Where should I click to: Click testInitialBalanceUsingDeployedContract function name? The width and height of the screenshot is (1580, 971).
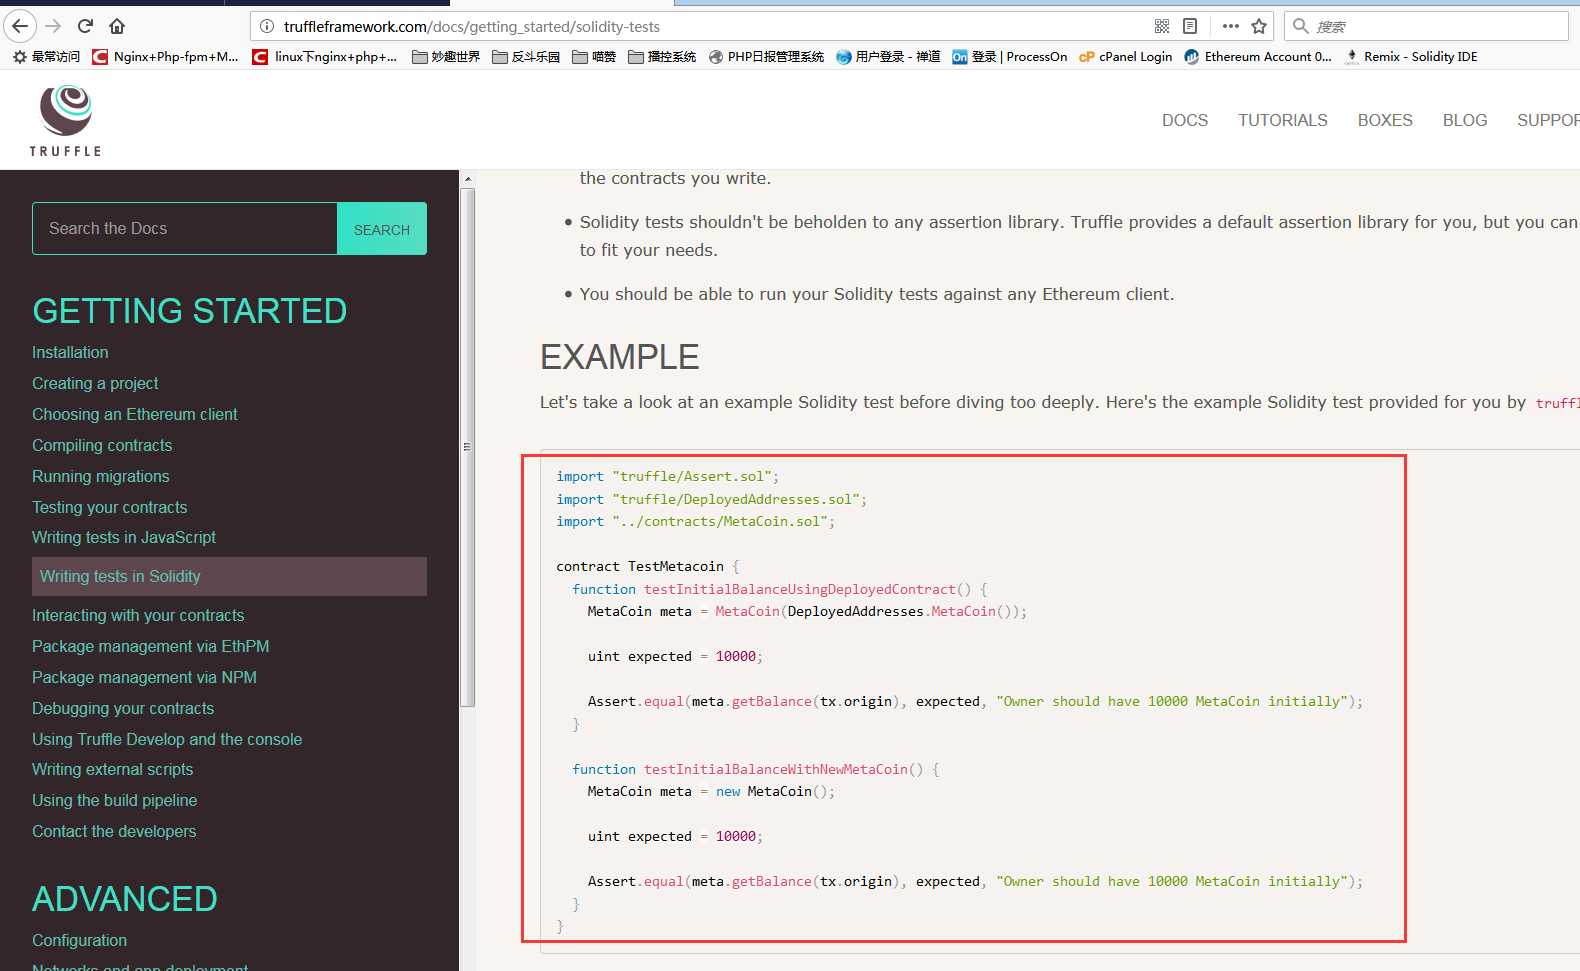coord(800,589)
